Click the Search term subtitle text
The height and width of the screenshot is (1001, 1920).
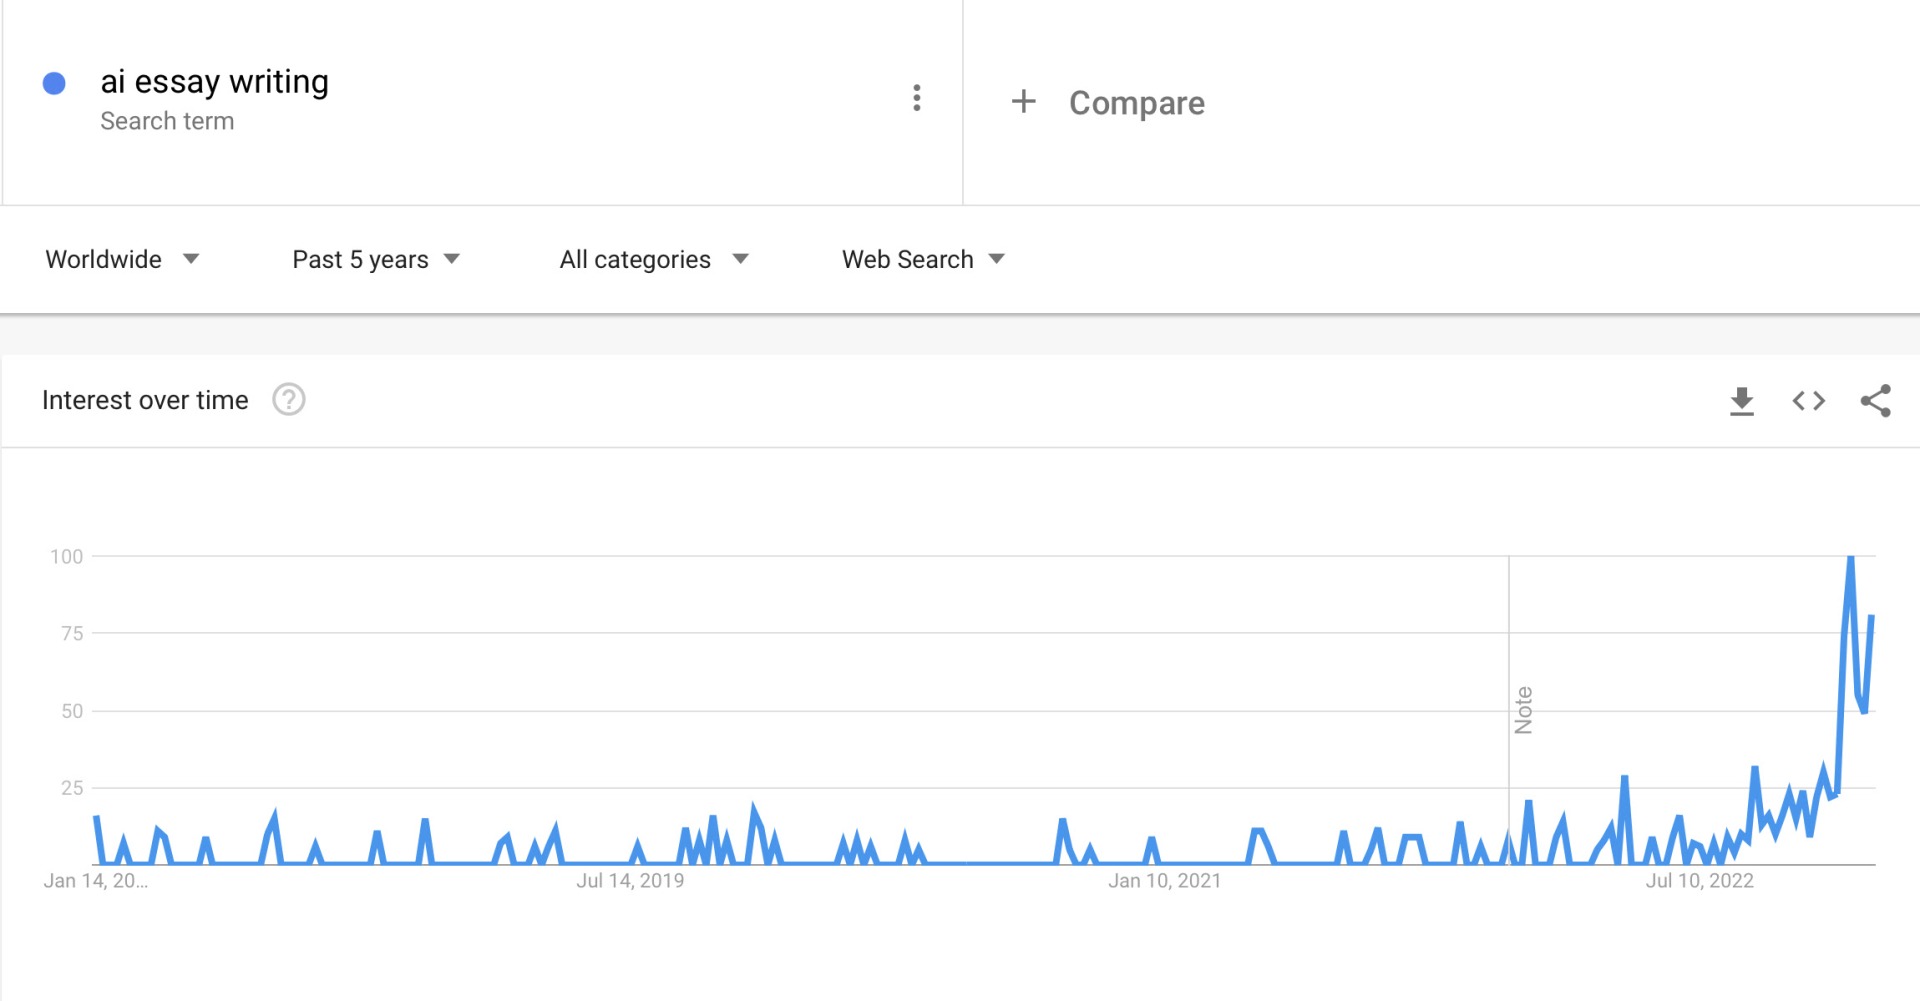[x=167, y=121]
